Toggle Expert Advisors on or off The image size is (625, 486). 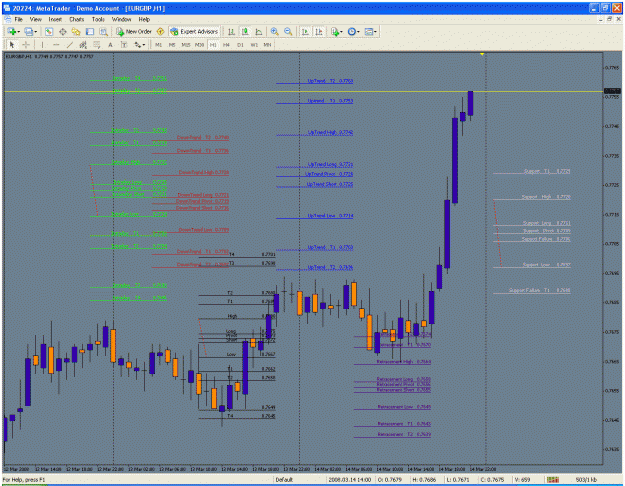point(195,31)
